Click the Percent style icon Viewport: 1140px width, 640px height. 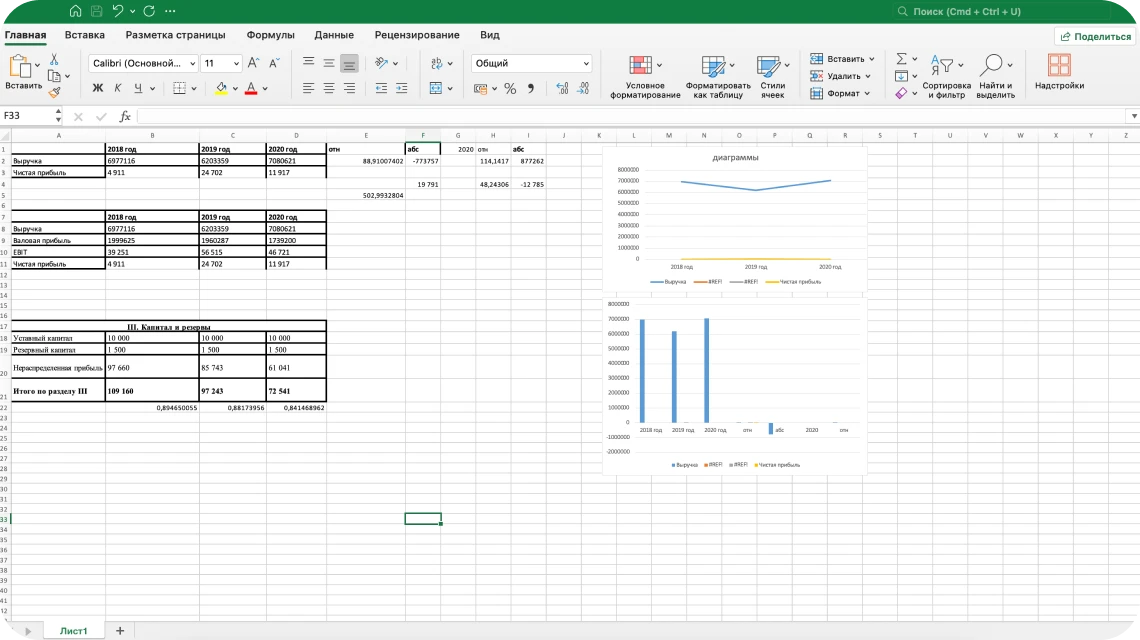tap(510, 88)
